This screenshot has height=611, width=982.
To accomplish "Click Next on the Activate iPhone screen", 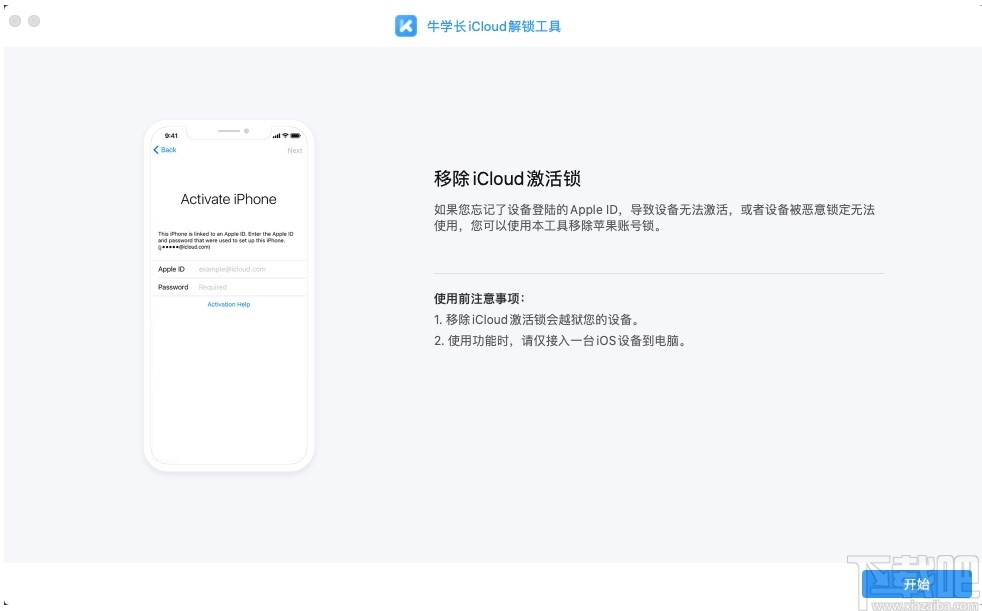I will 295,150.
